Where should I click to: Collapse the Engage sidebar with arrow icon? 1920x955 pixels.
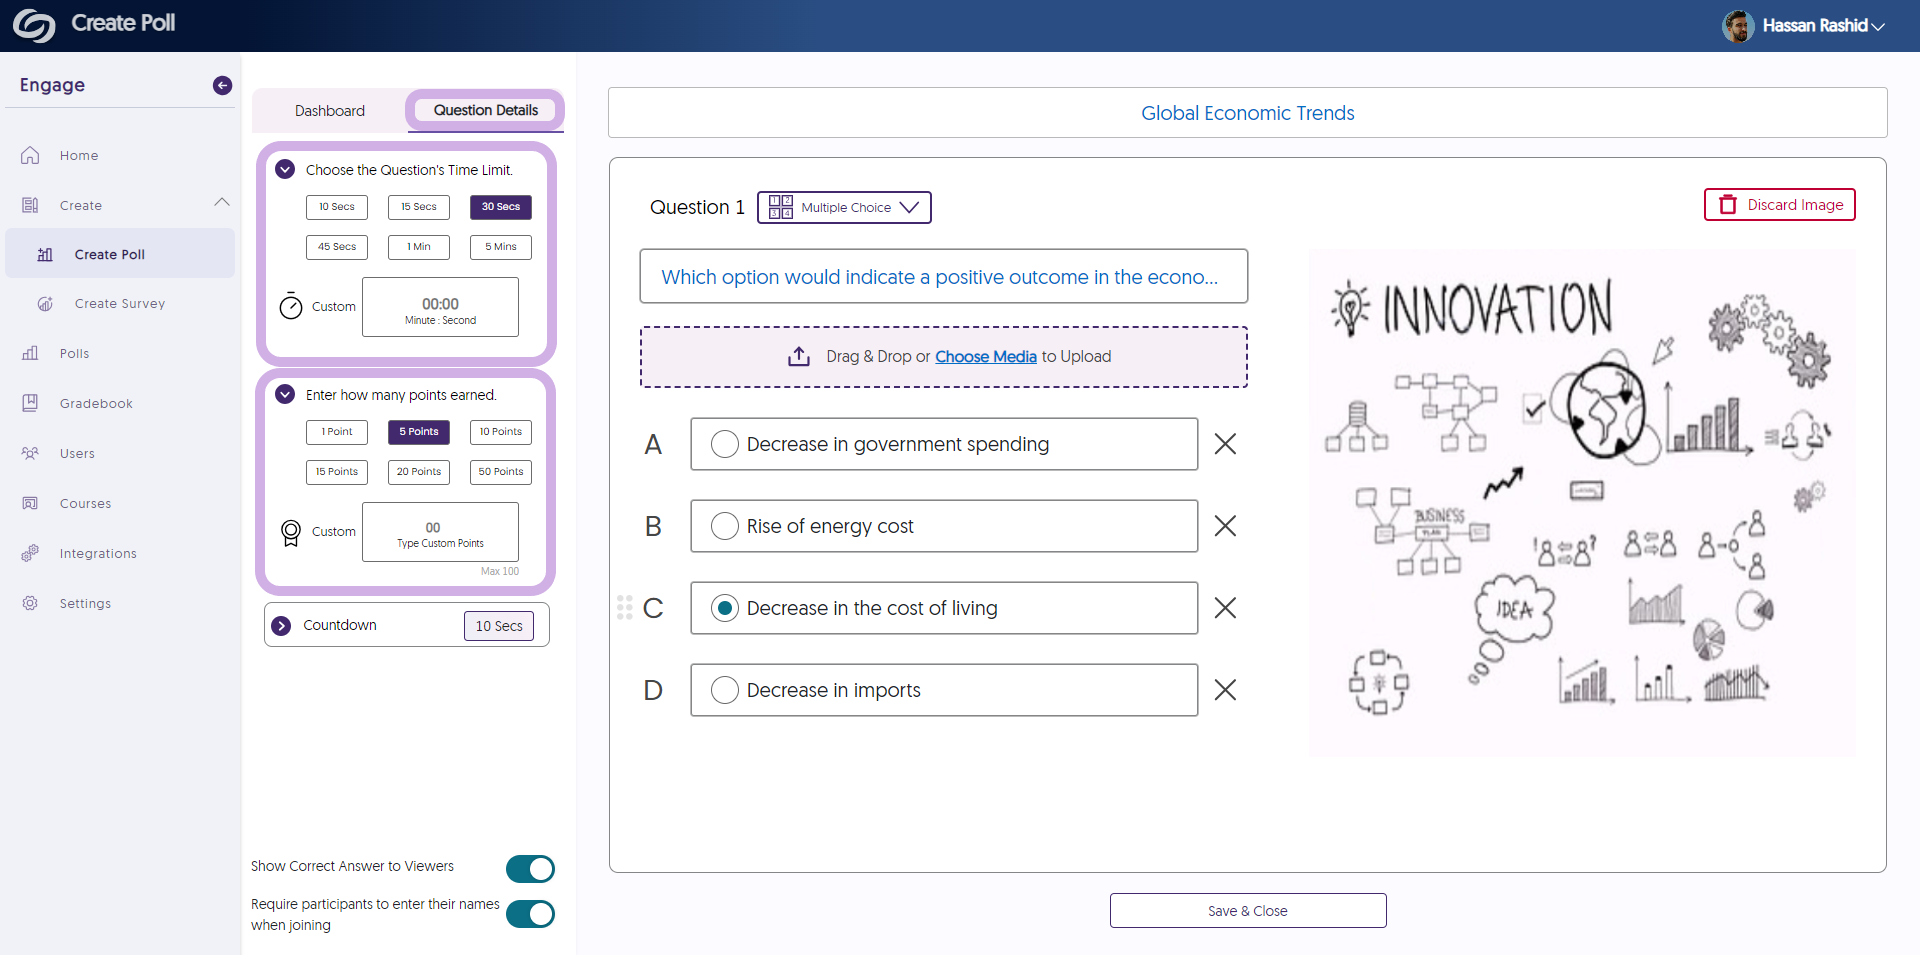(222, 86)
